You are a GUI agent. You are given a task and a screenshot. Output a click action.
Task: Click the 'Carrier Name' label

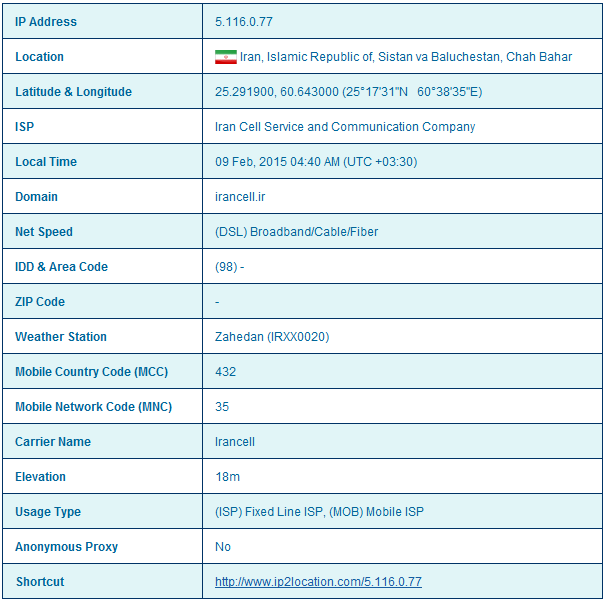(53, 442)
